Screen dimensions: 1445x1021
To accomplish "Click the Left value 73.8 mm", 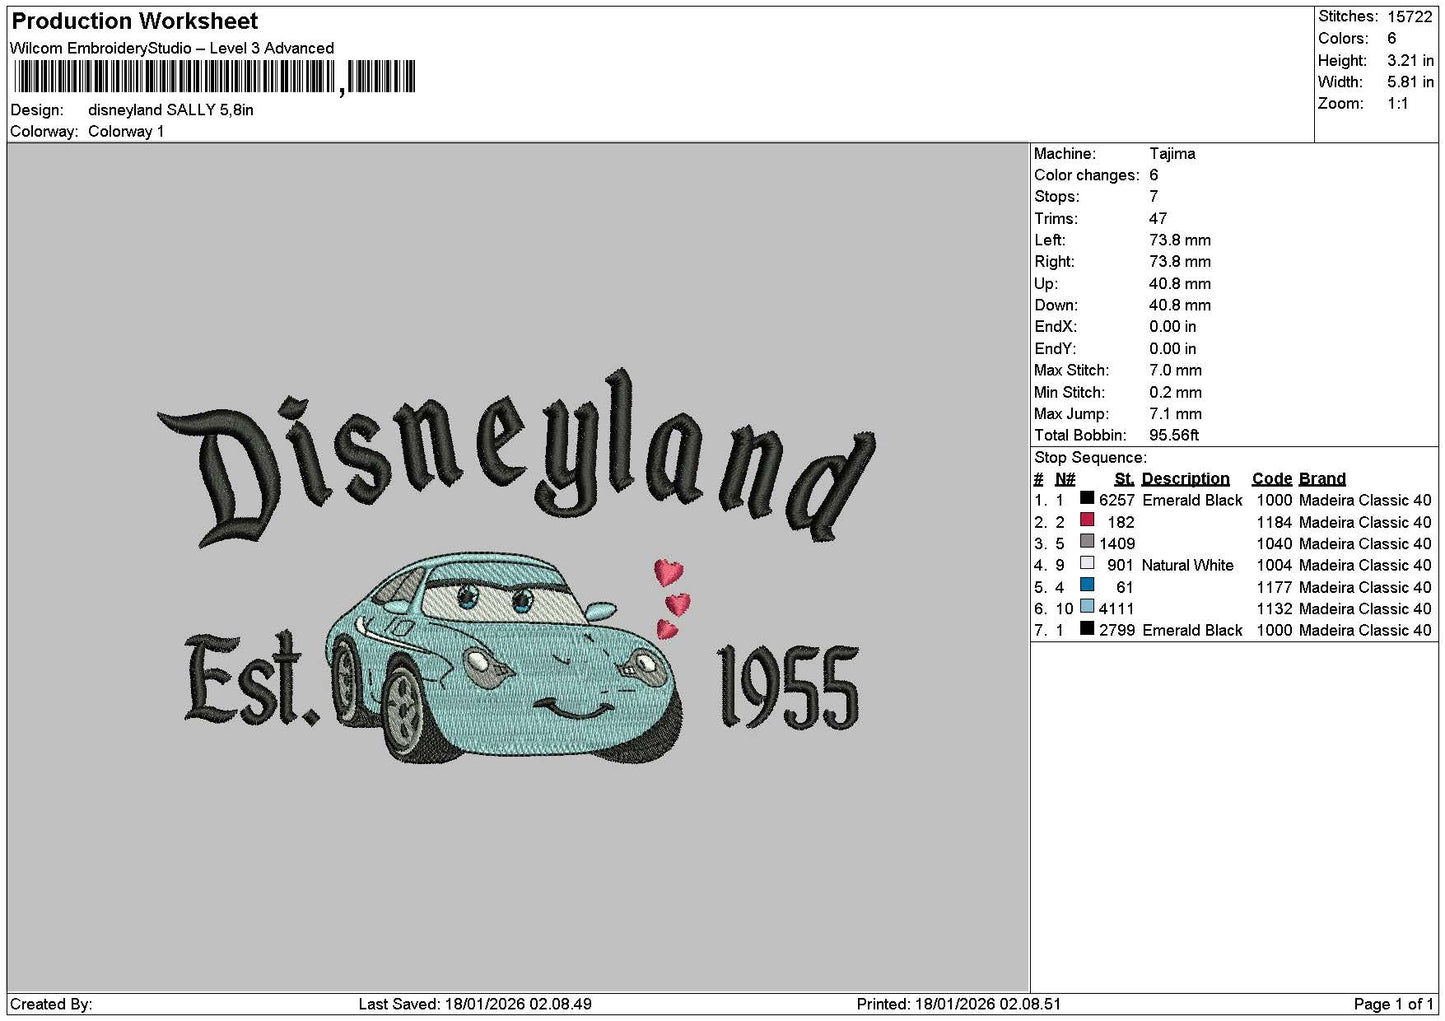I will click(1180, 240).
